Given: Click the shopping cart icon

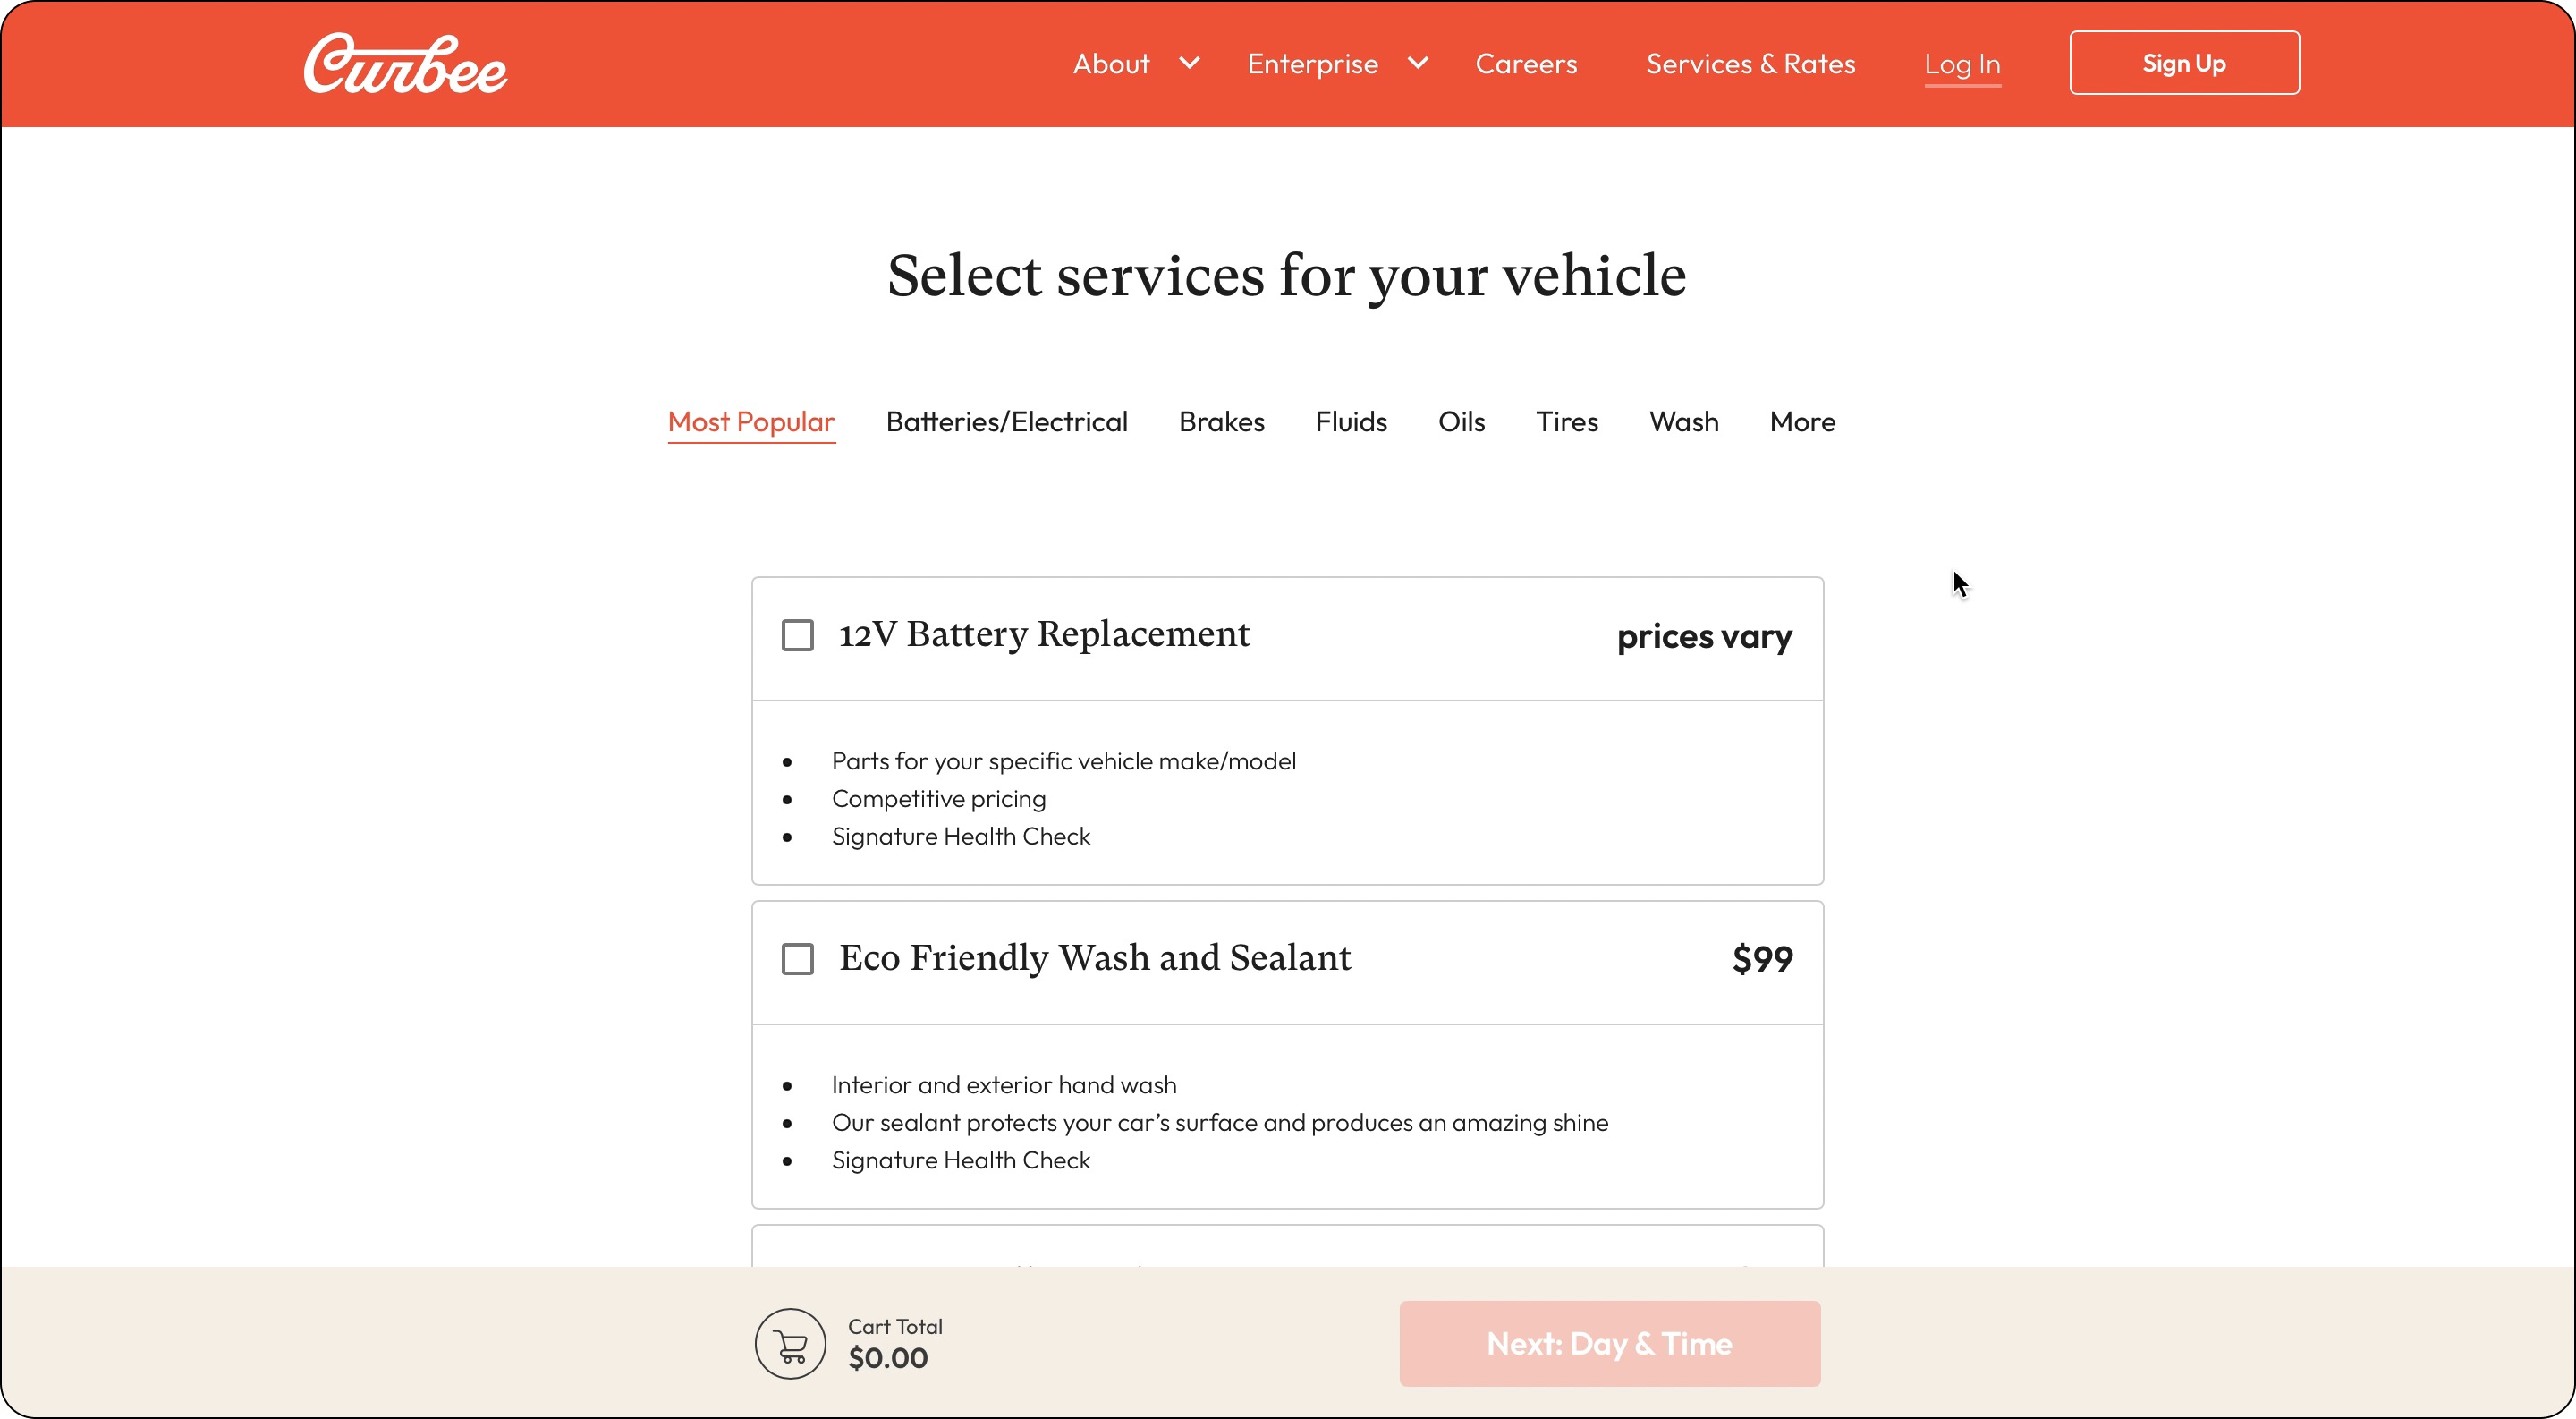Looking at the screenshot, I should [x=790, y=1344].
